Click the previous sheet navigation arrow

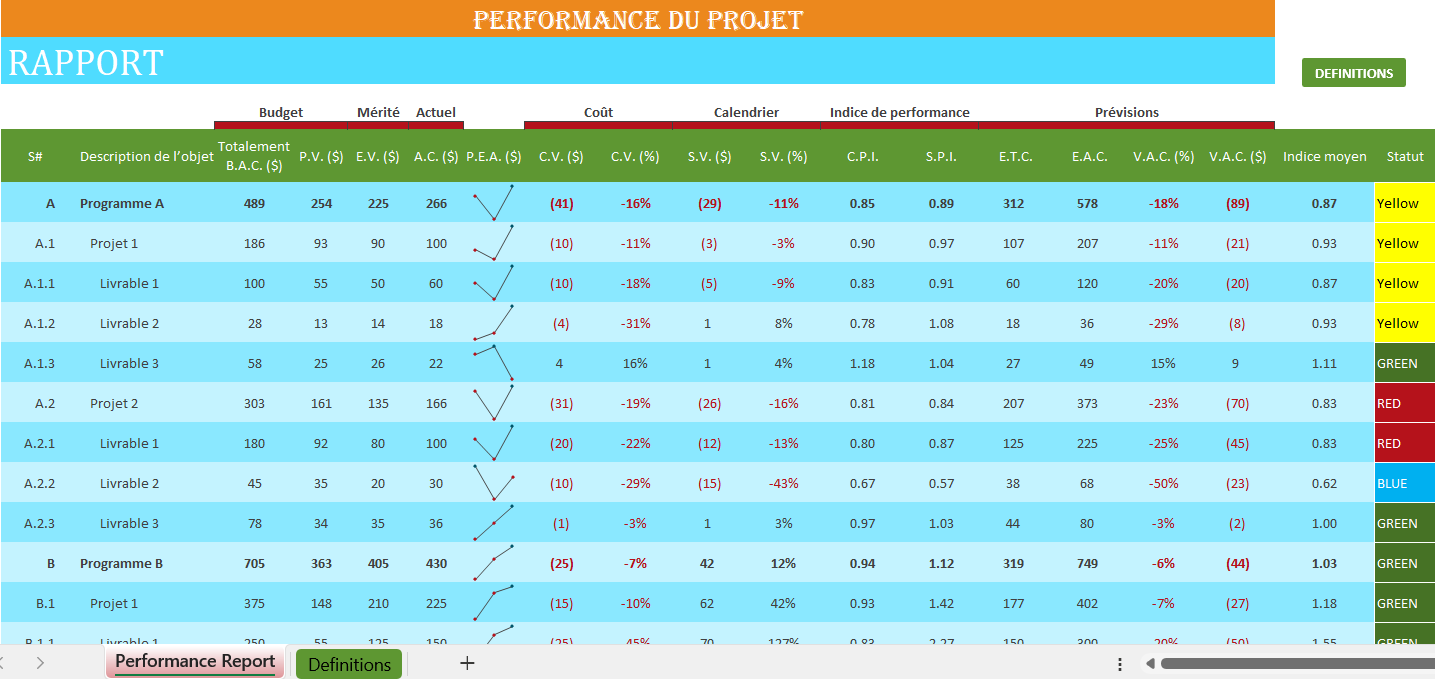coord(4,663)
